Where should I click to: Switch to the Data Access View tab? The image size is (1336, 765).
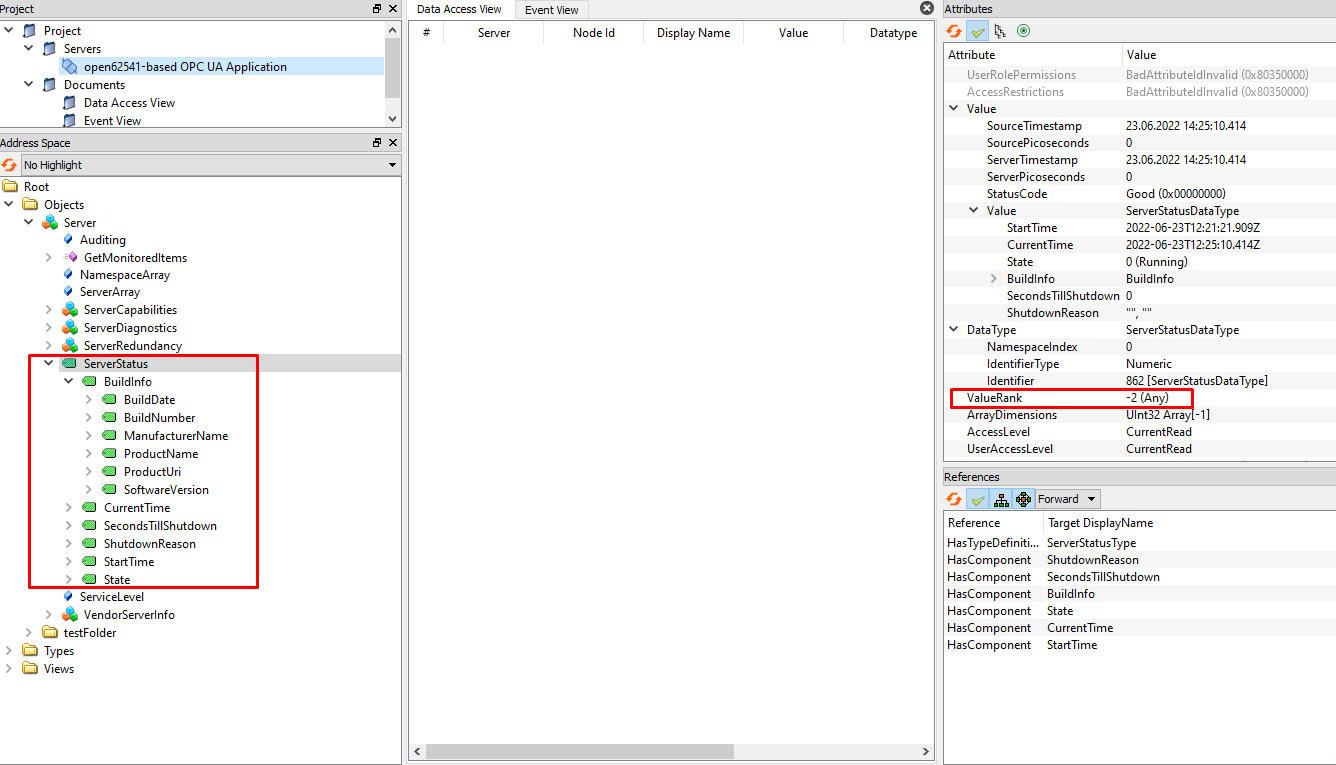[x=459, y=9]
